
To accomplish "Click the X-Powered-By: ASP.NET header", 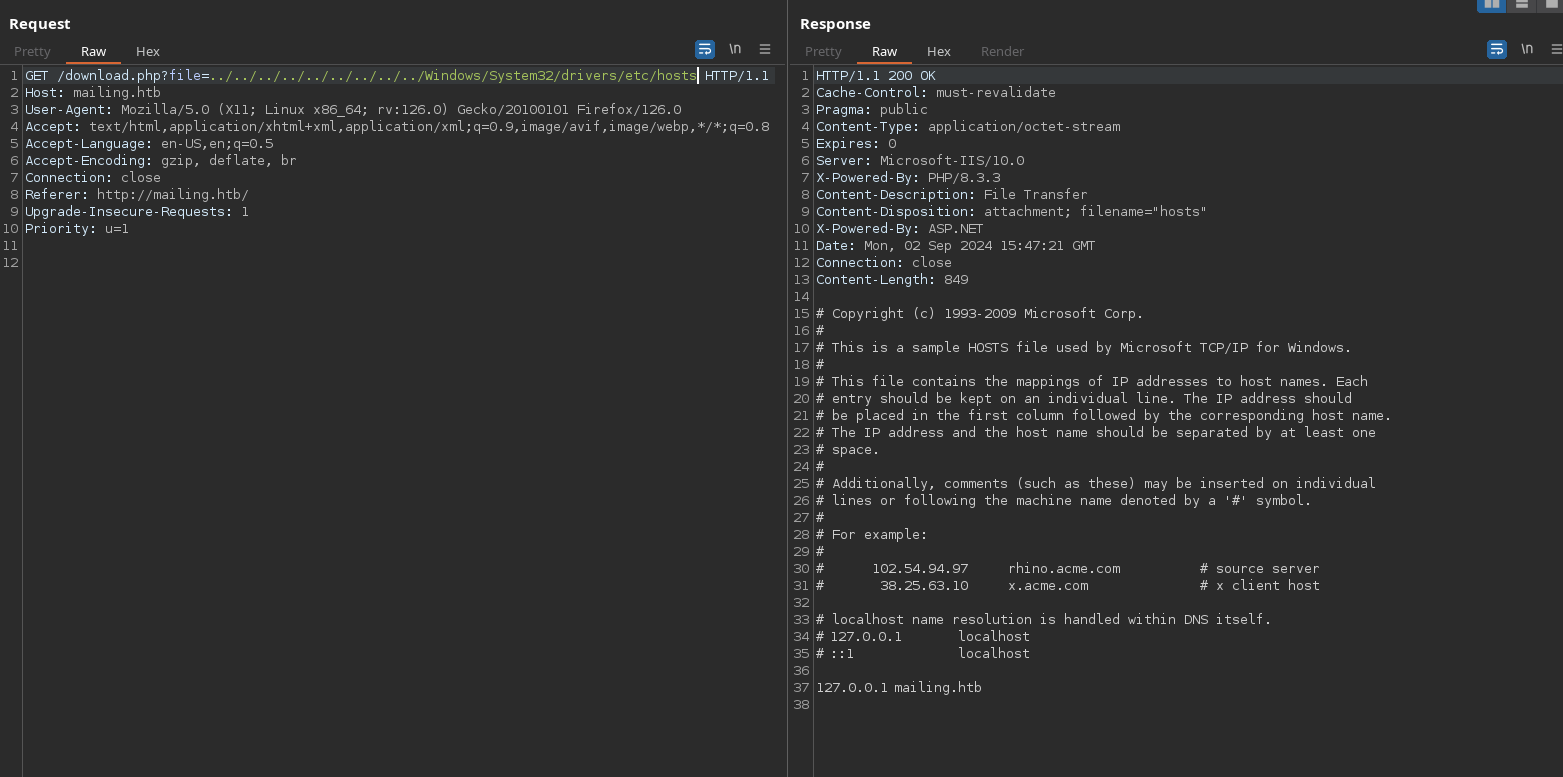I will coord(900,229).
